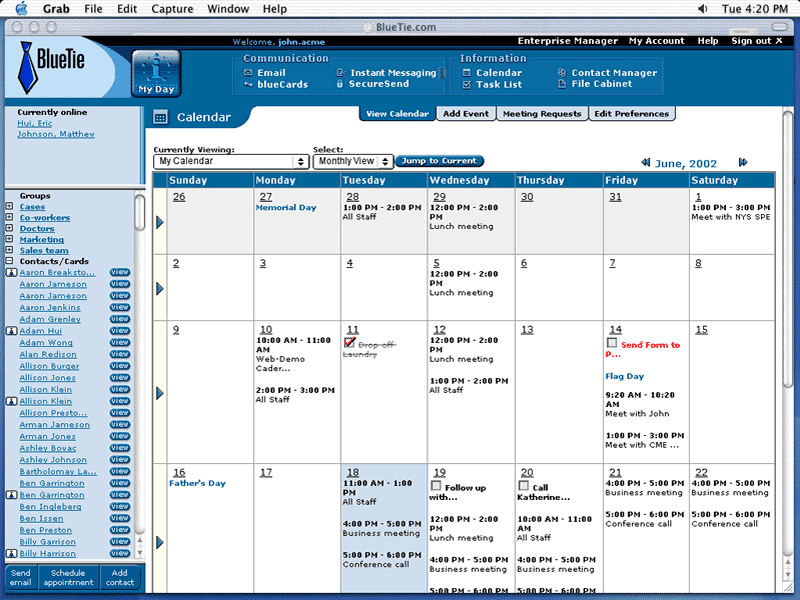Click the card icon beside Billy Harrison
The height and width of the screenshot is (600, 800).
click(11, 554)
